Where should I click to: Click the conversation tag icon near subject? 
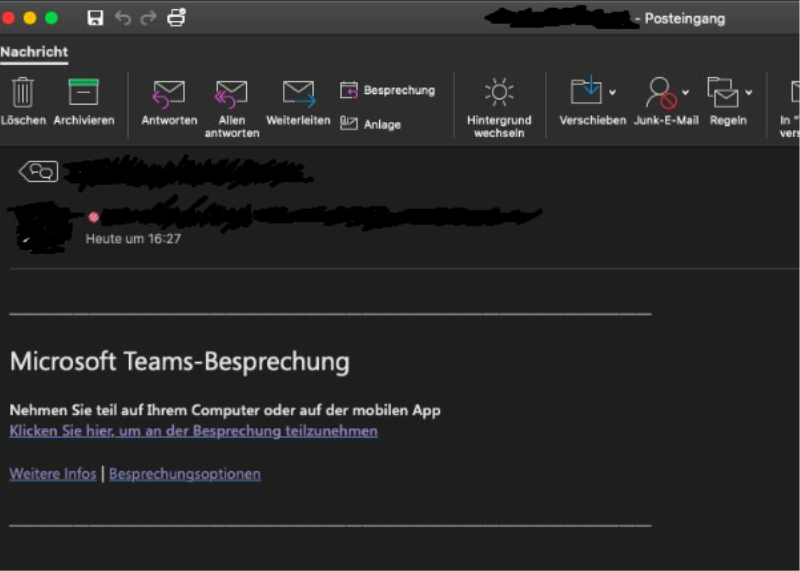(x=39, y=171)
